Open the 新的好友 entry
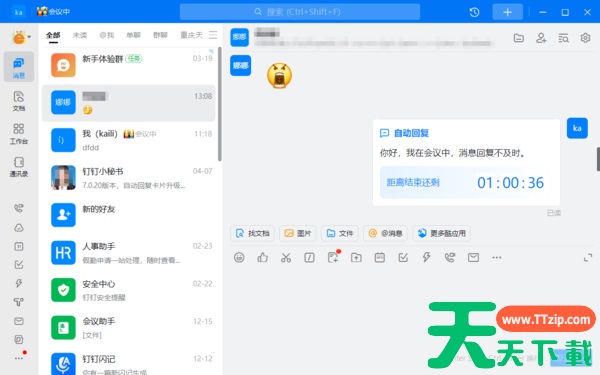Screen dimensions: 600x375 tap(129, 215)
